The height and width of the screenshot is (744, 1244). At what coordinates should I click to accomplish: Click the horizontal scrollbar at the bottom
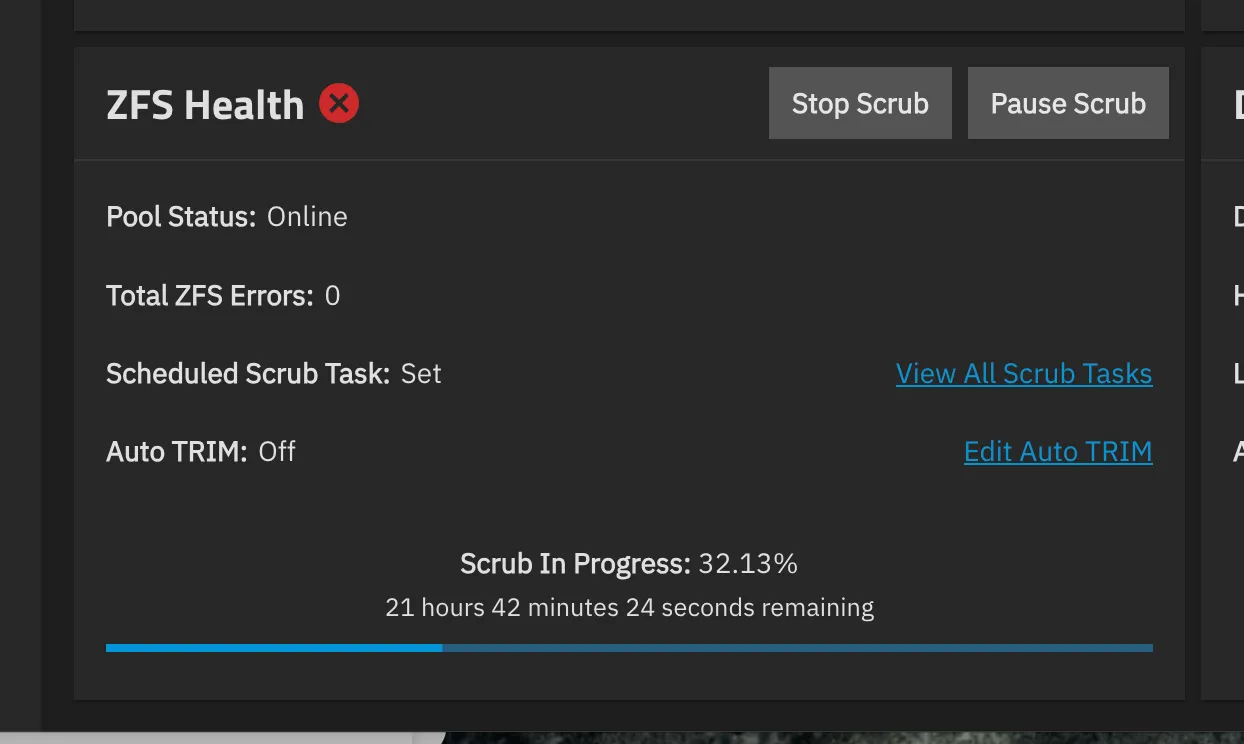click(200, 737)
